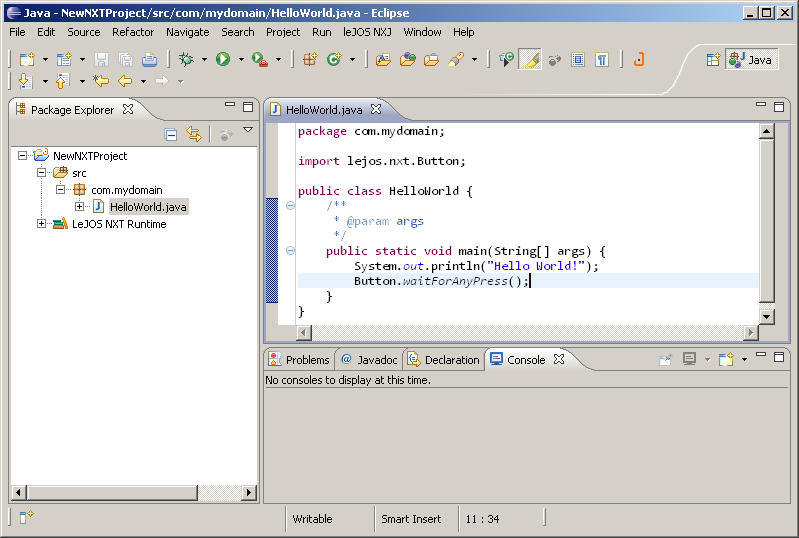Open the Window menu

[x=422, y=32]
